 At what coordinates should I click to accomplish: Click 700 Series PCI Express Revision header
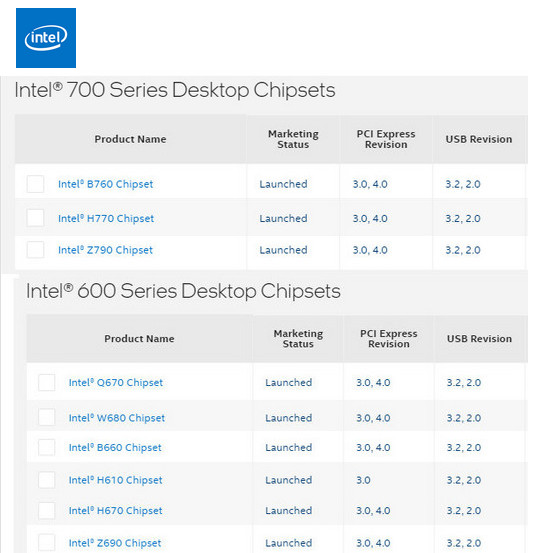pos(386,139)
